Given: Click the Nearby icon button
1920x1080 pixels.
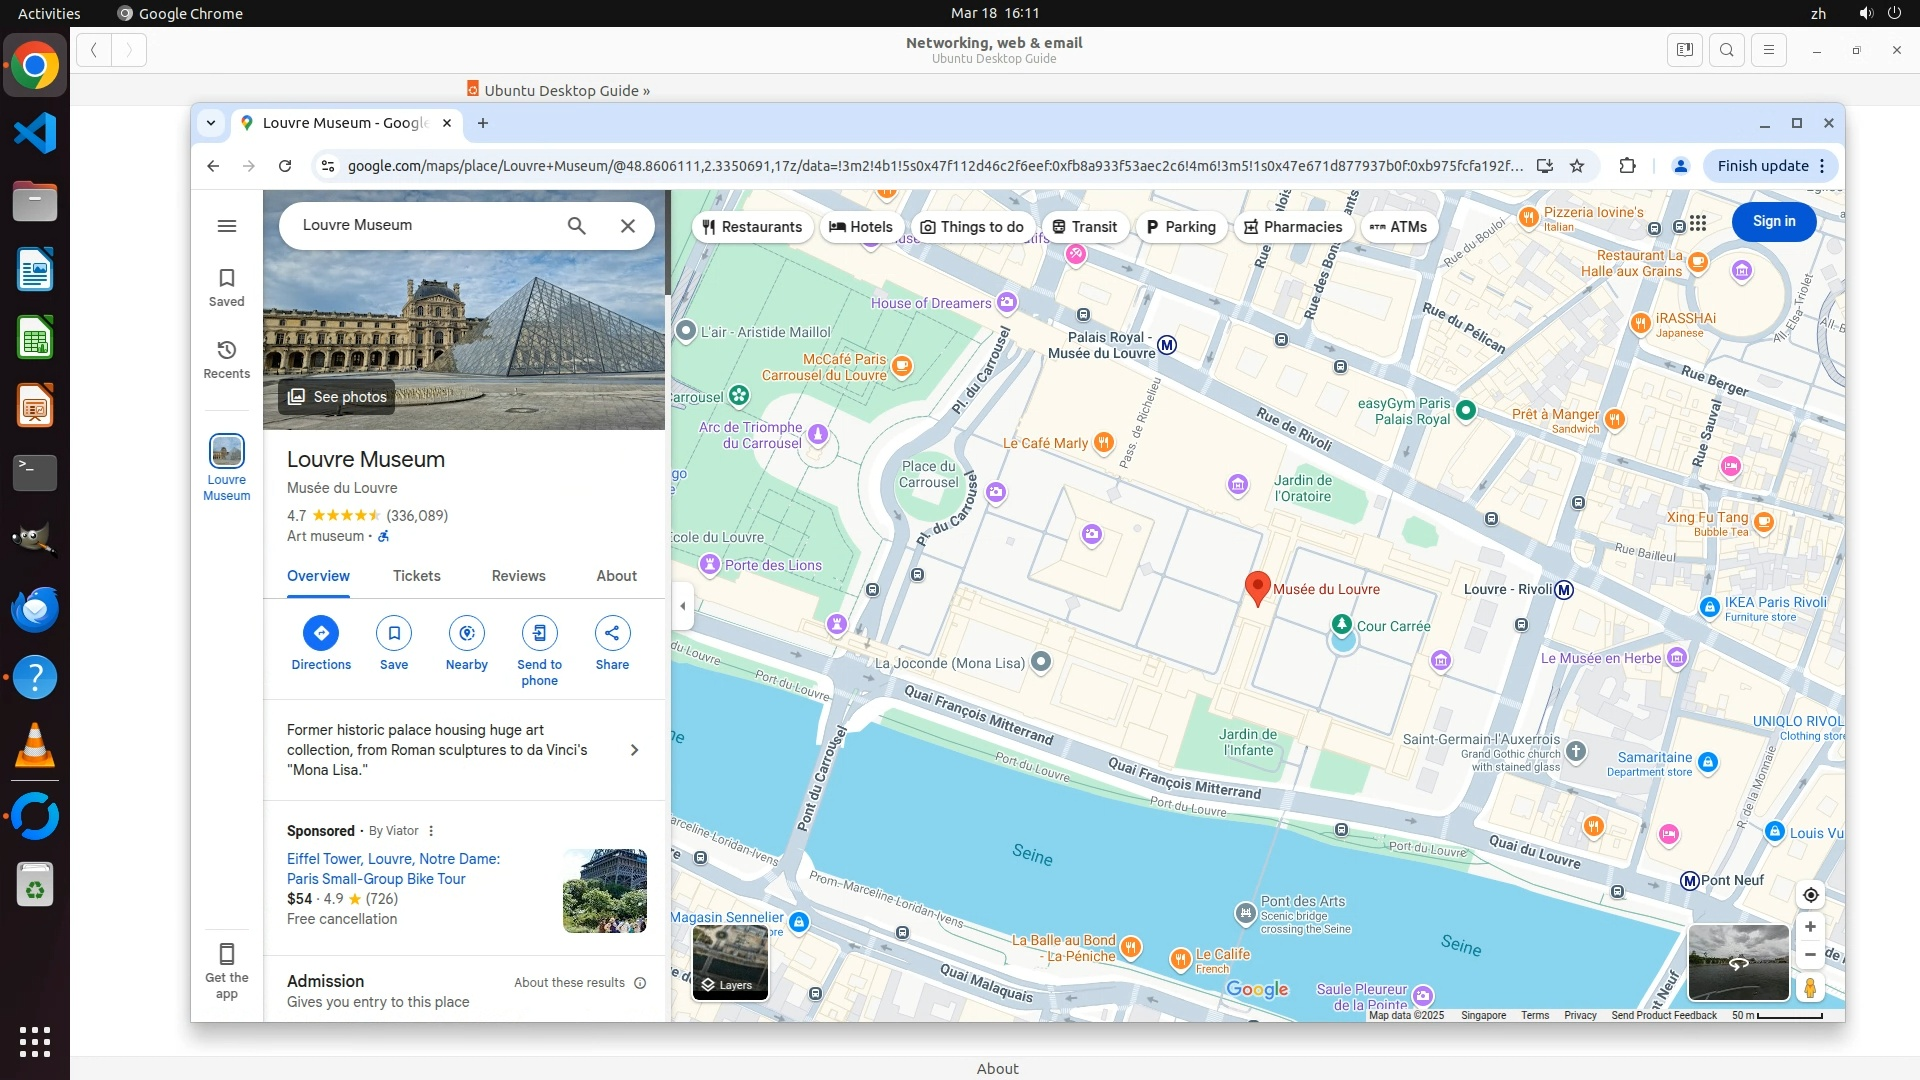Looking at the screenshot, I should pos(466,633).
